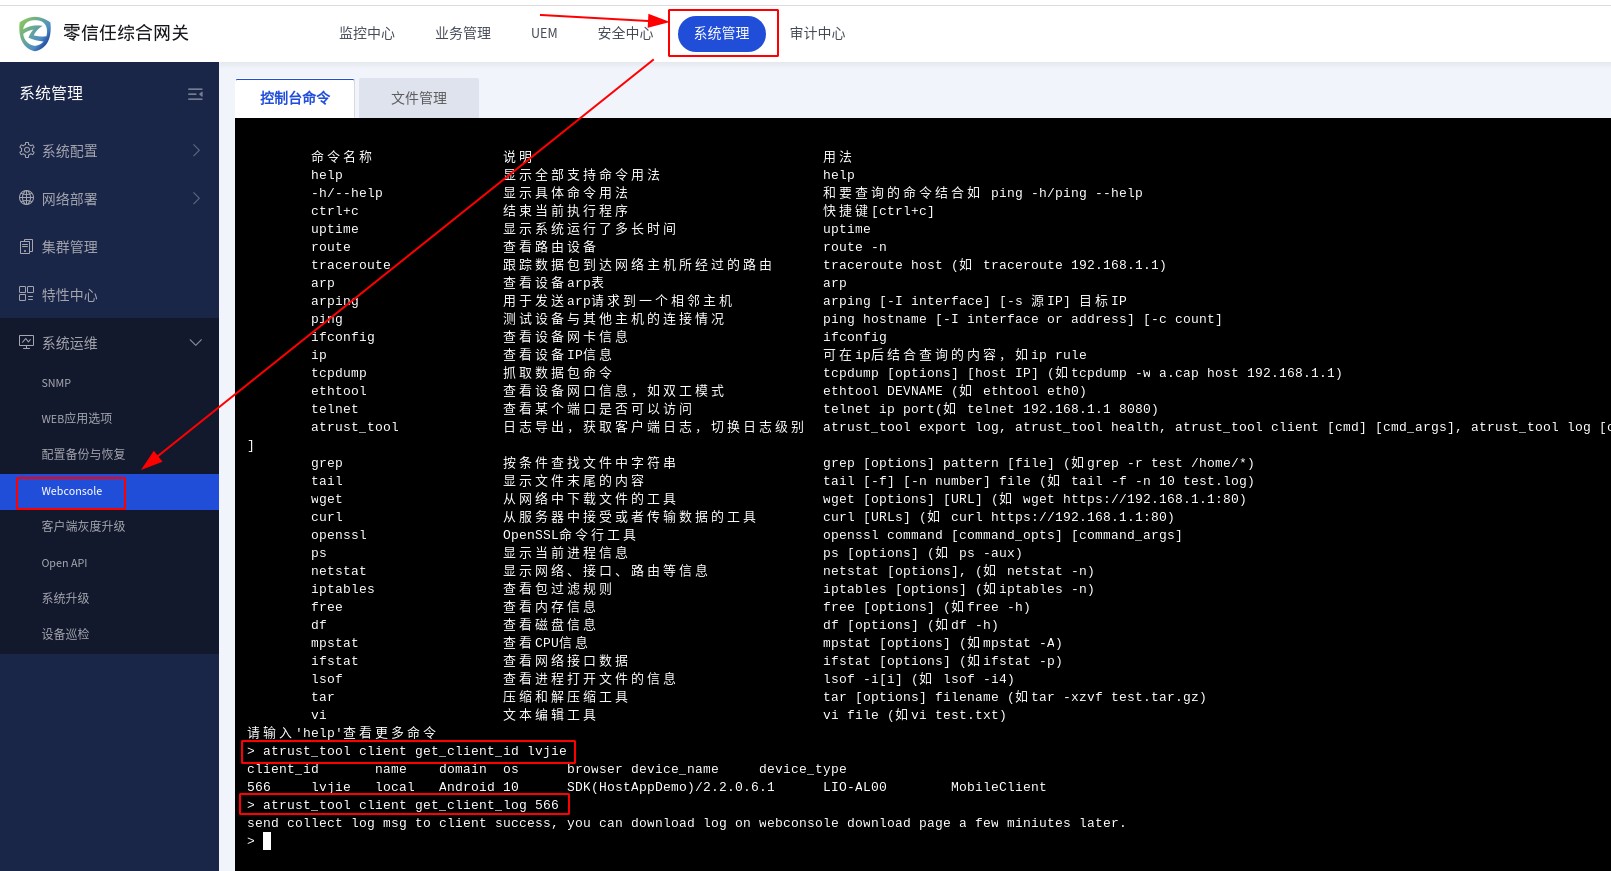Click the 集群管理 icon
The image size is (1611, 871).
[27, 246]
